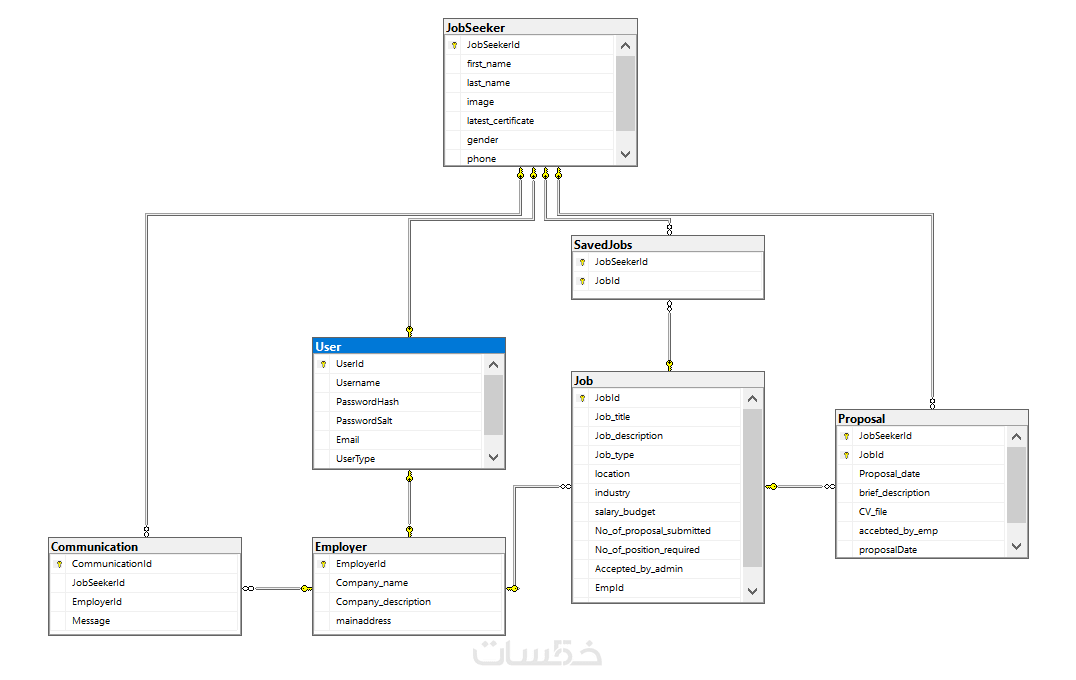Click User table scrollbar down arrow
This screenshot has height=680, width=1076.
tap(493, 457)
